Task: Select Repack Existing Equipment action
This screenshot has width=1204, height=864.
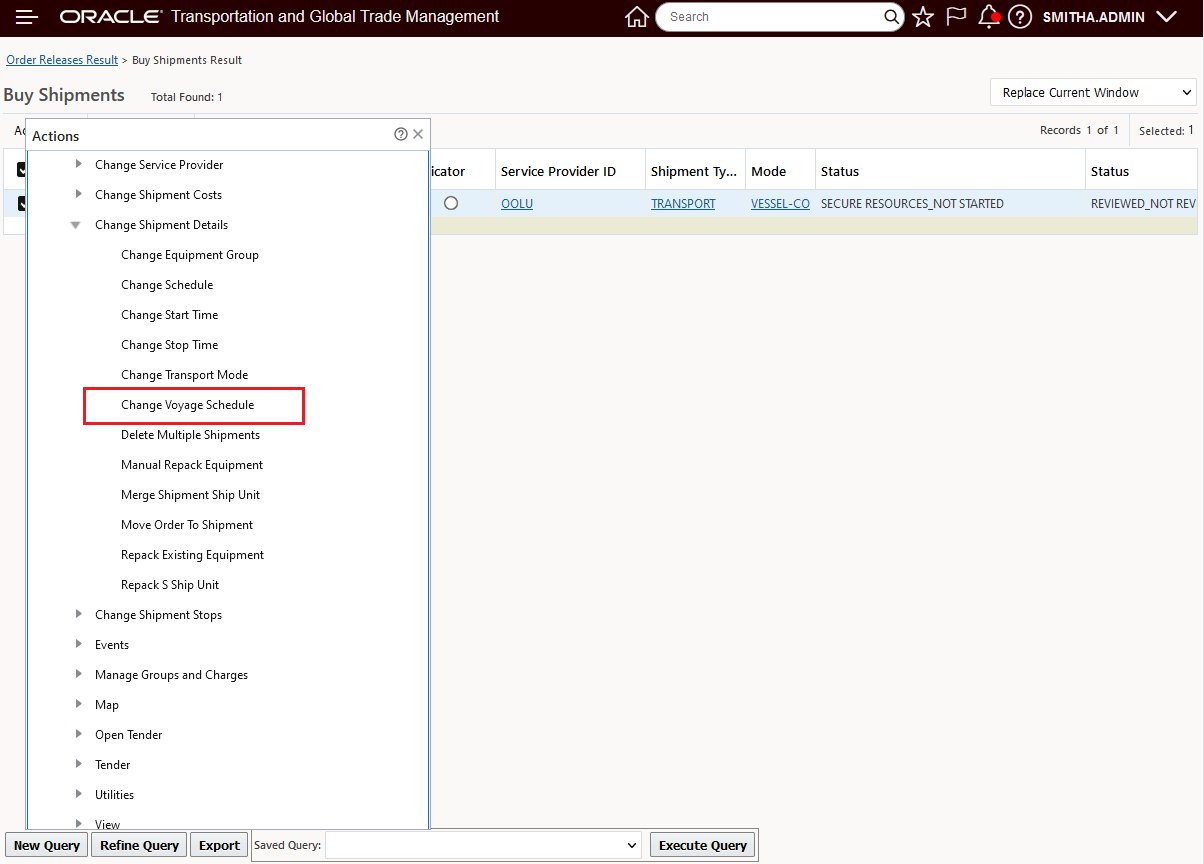Action: tap(193, 555)
